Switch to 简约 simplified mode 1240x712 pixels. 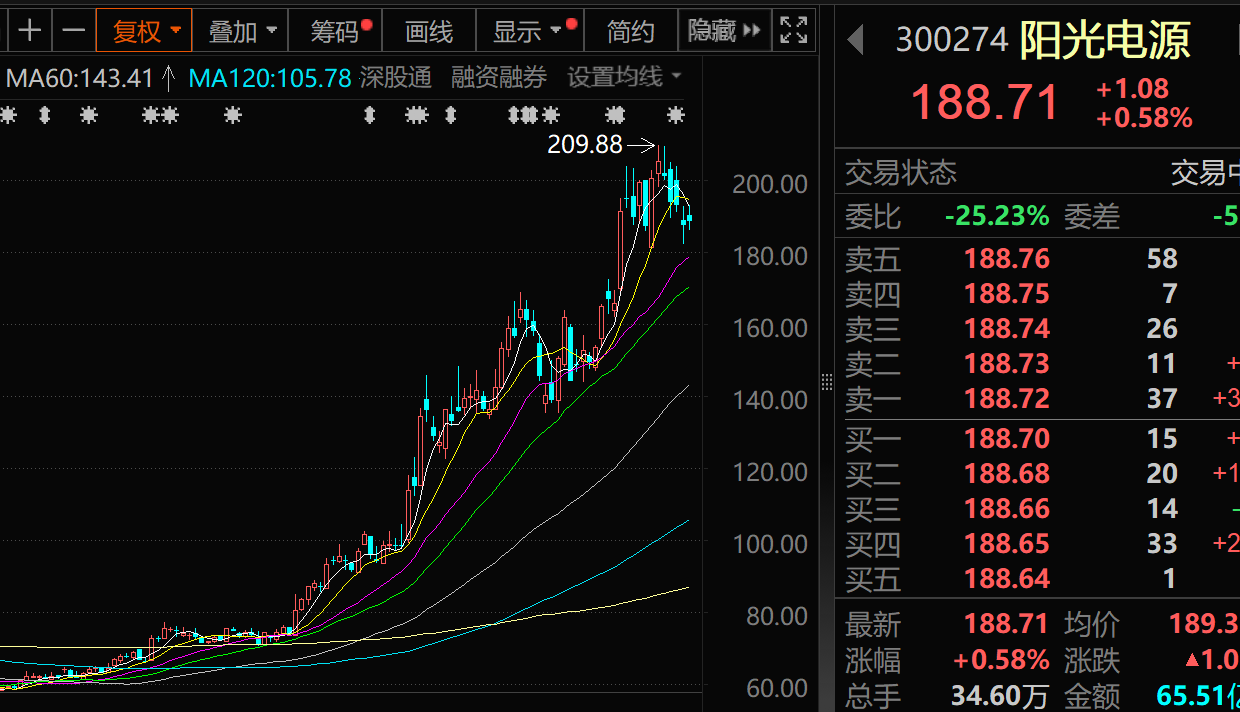coord(630,30)
